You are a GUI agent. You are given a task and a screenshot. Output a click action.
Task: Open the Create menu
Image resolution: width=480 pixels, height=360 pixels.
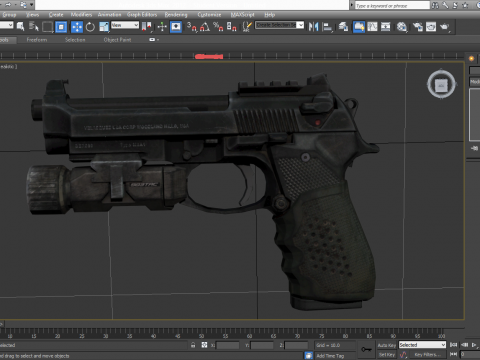click(x=56, y=15)
